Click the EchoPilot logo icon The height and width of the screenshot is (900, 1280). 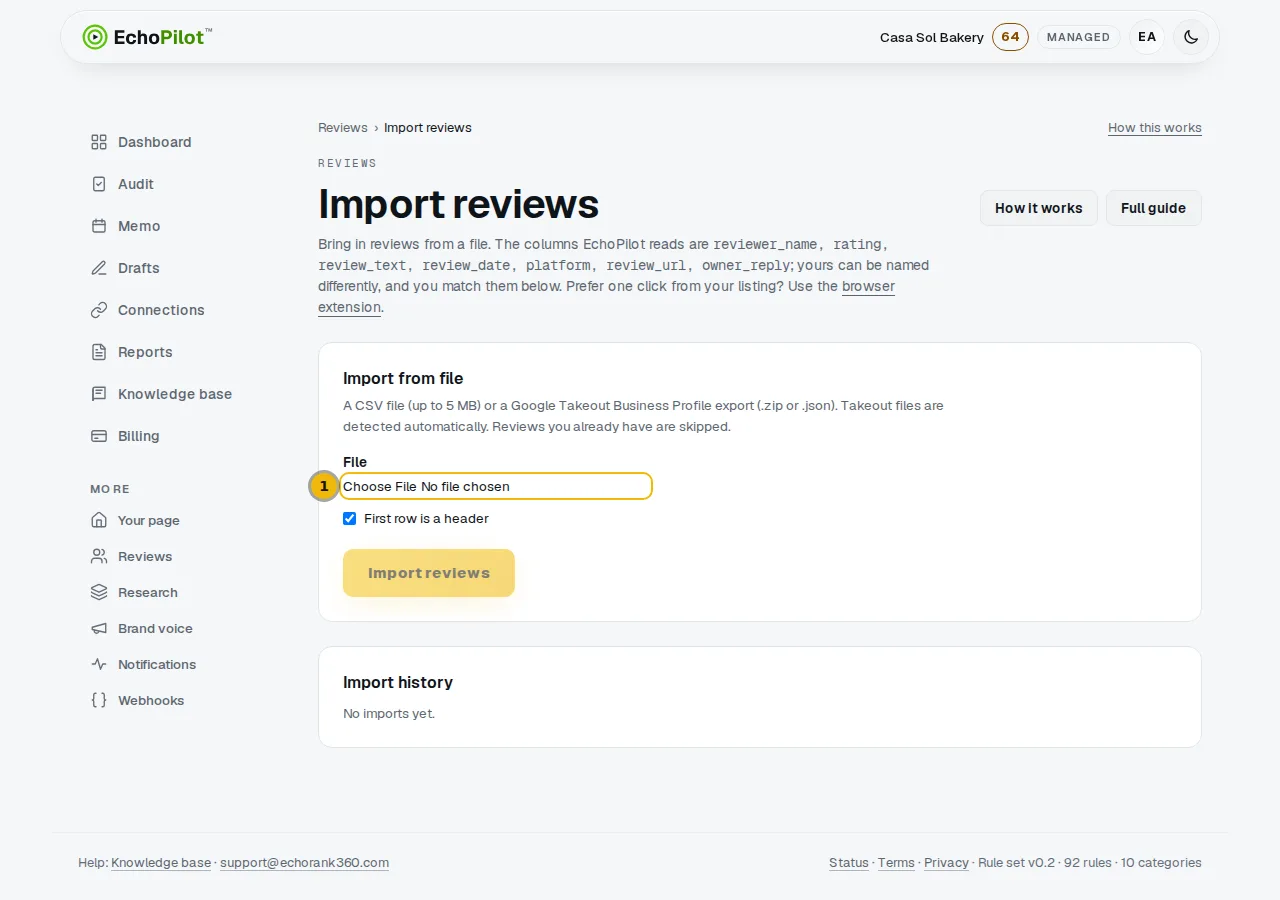[95, 37]
